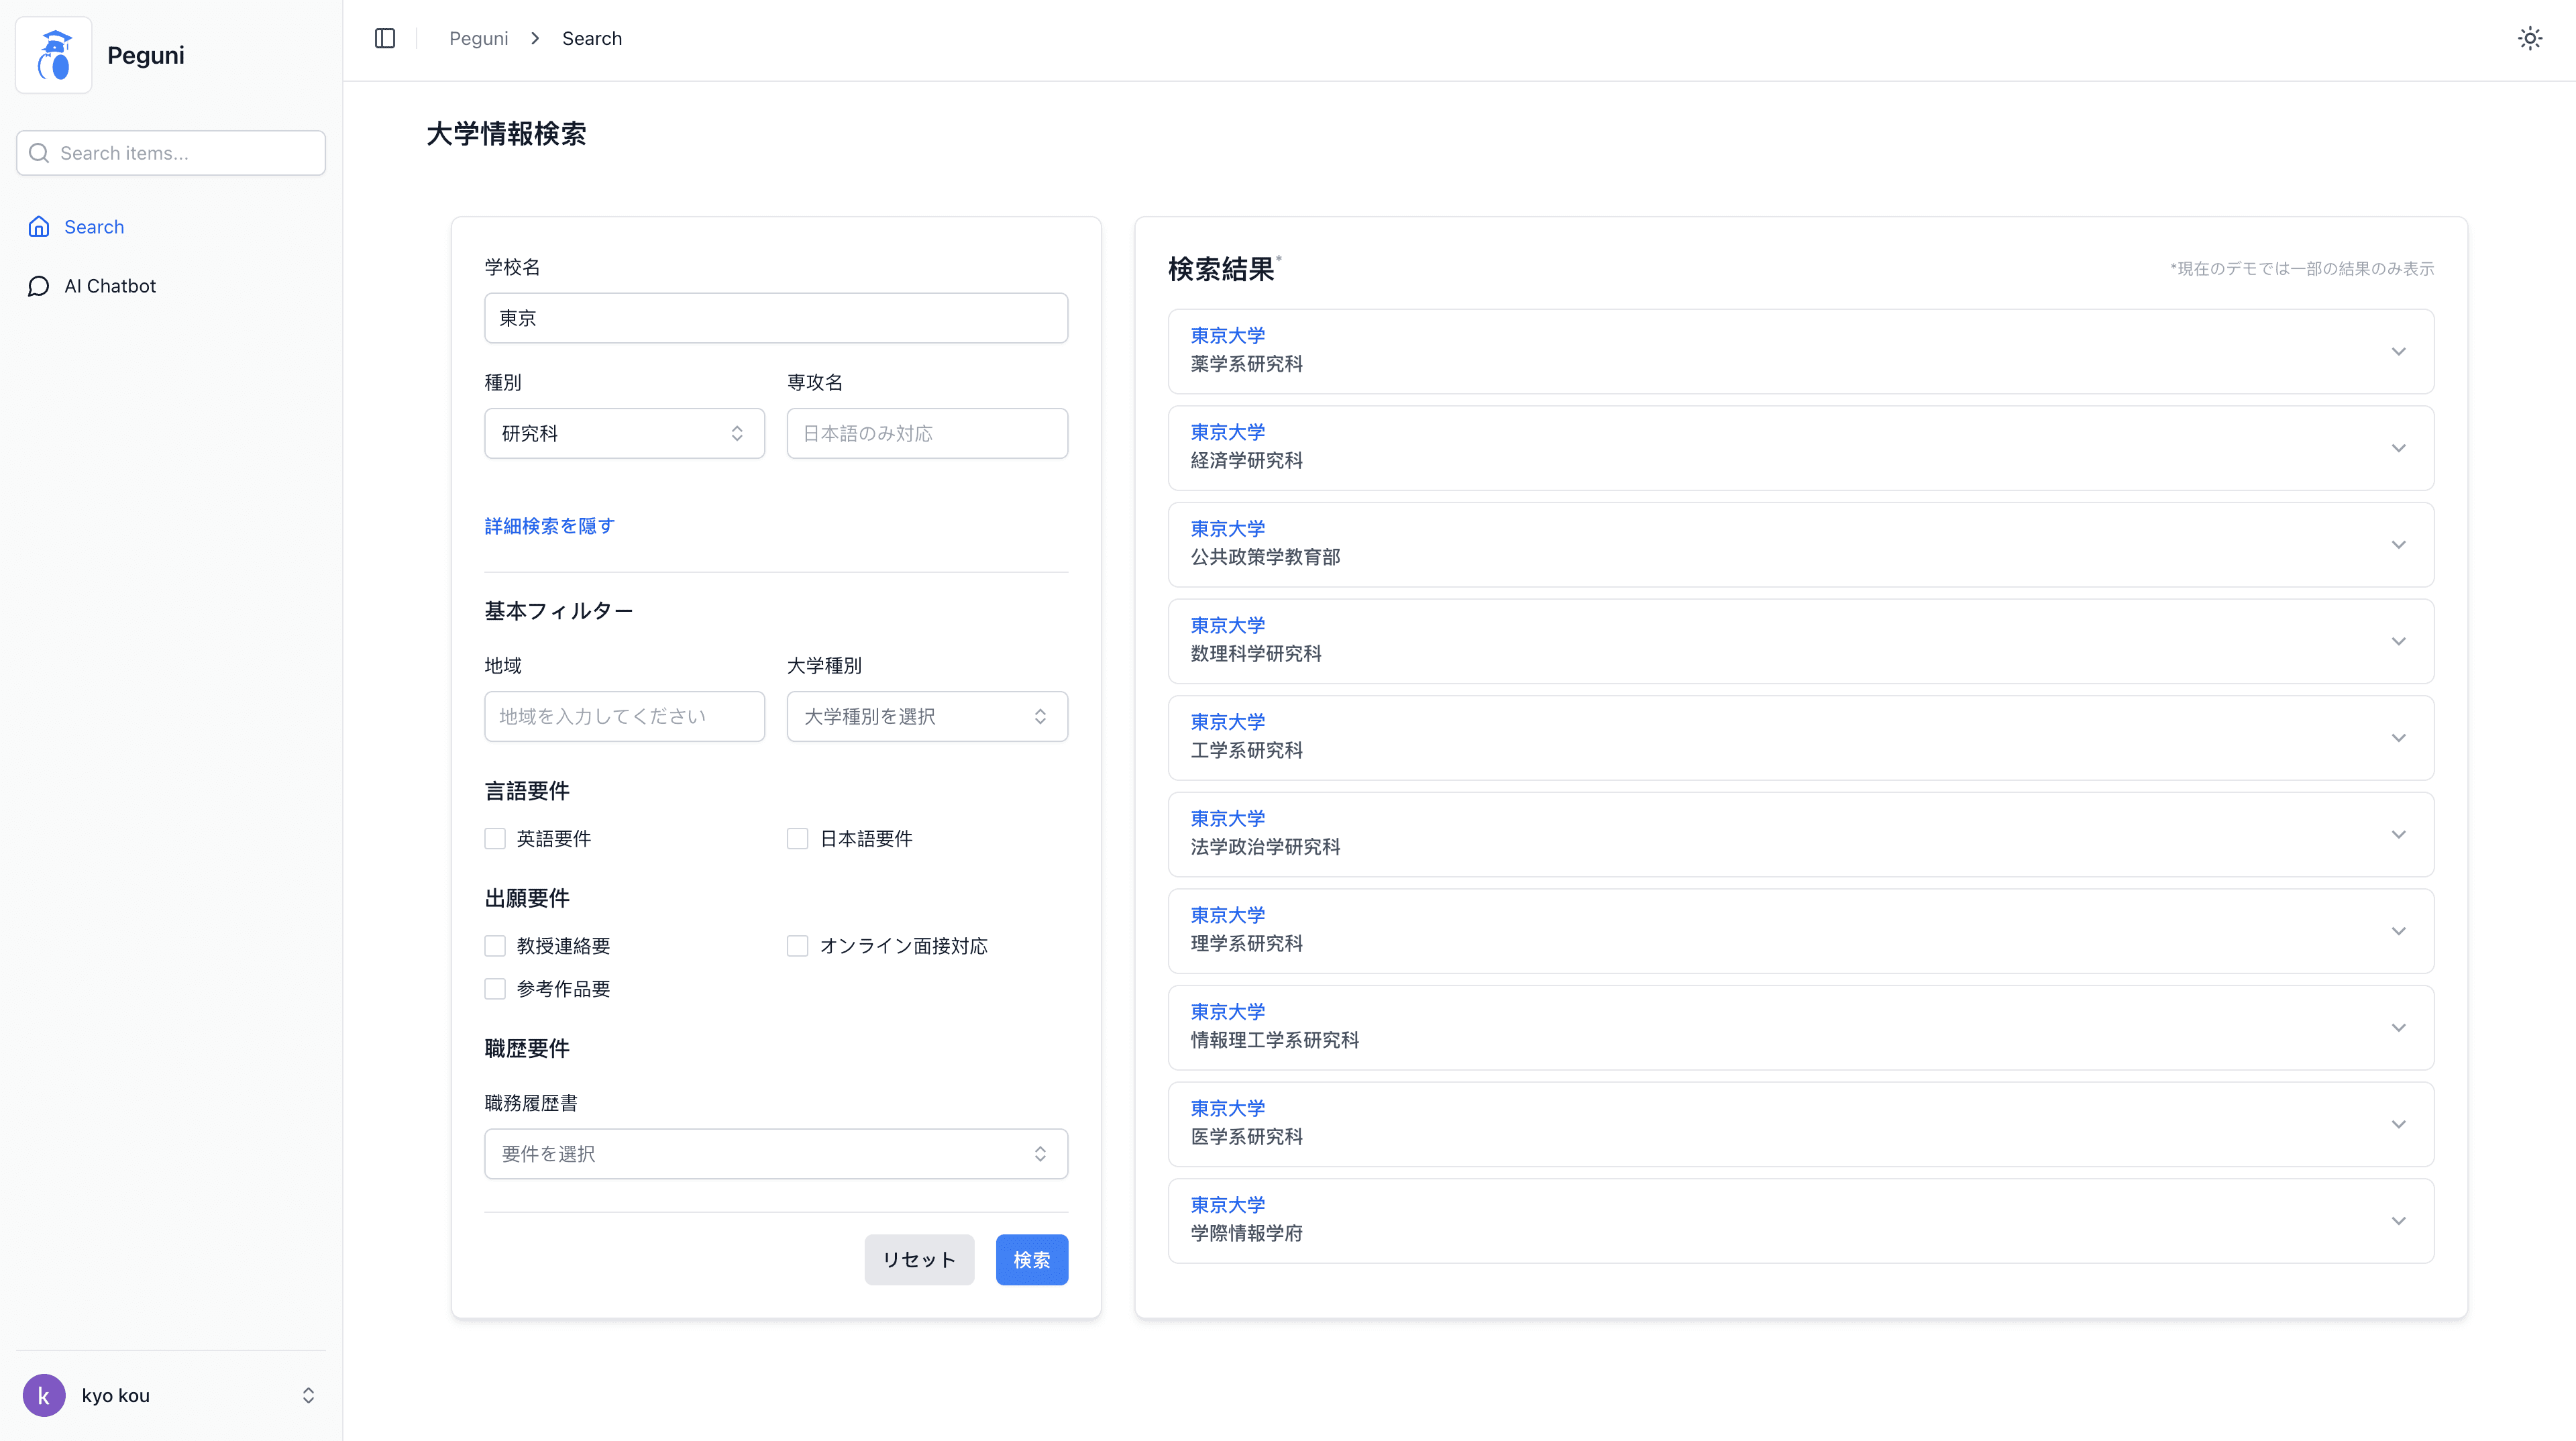
Task: Click the Peguni penguin logo
Action: click(x=53, y=54)
